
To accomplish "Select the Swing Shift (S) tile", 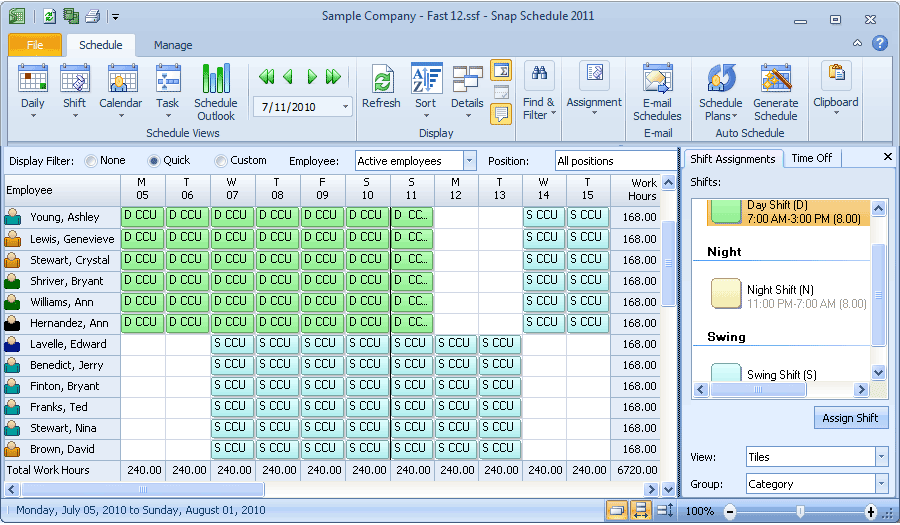I will coord(789,373).
